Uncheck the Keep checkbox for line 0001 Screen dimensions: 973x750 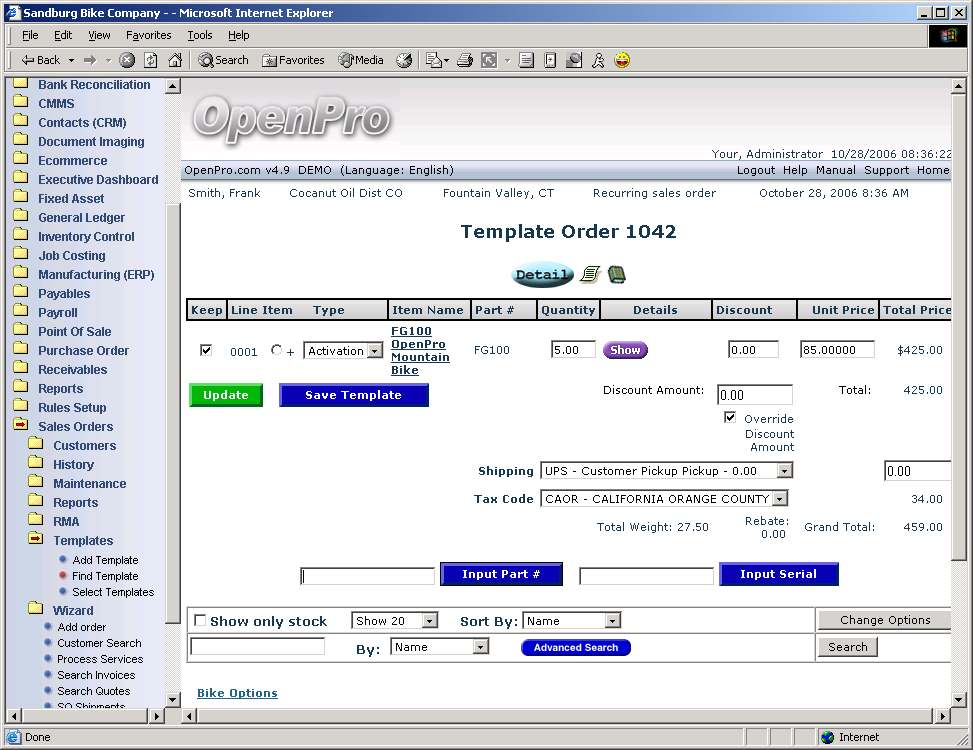click(206, 350)
